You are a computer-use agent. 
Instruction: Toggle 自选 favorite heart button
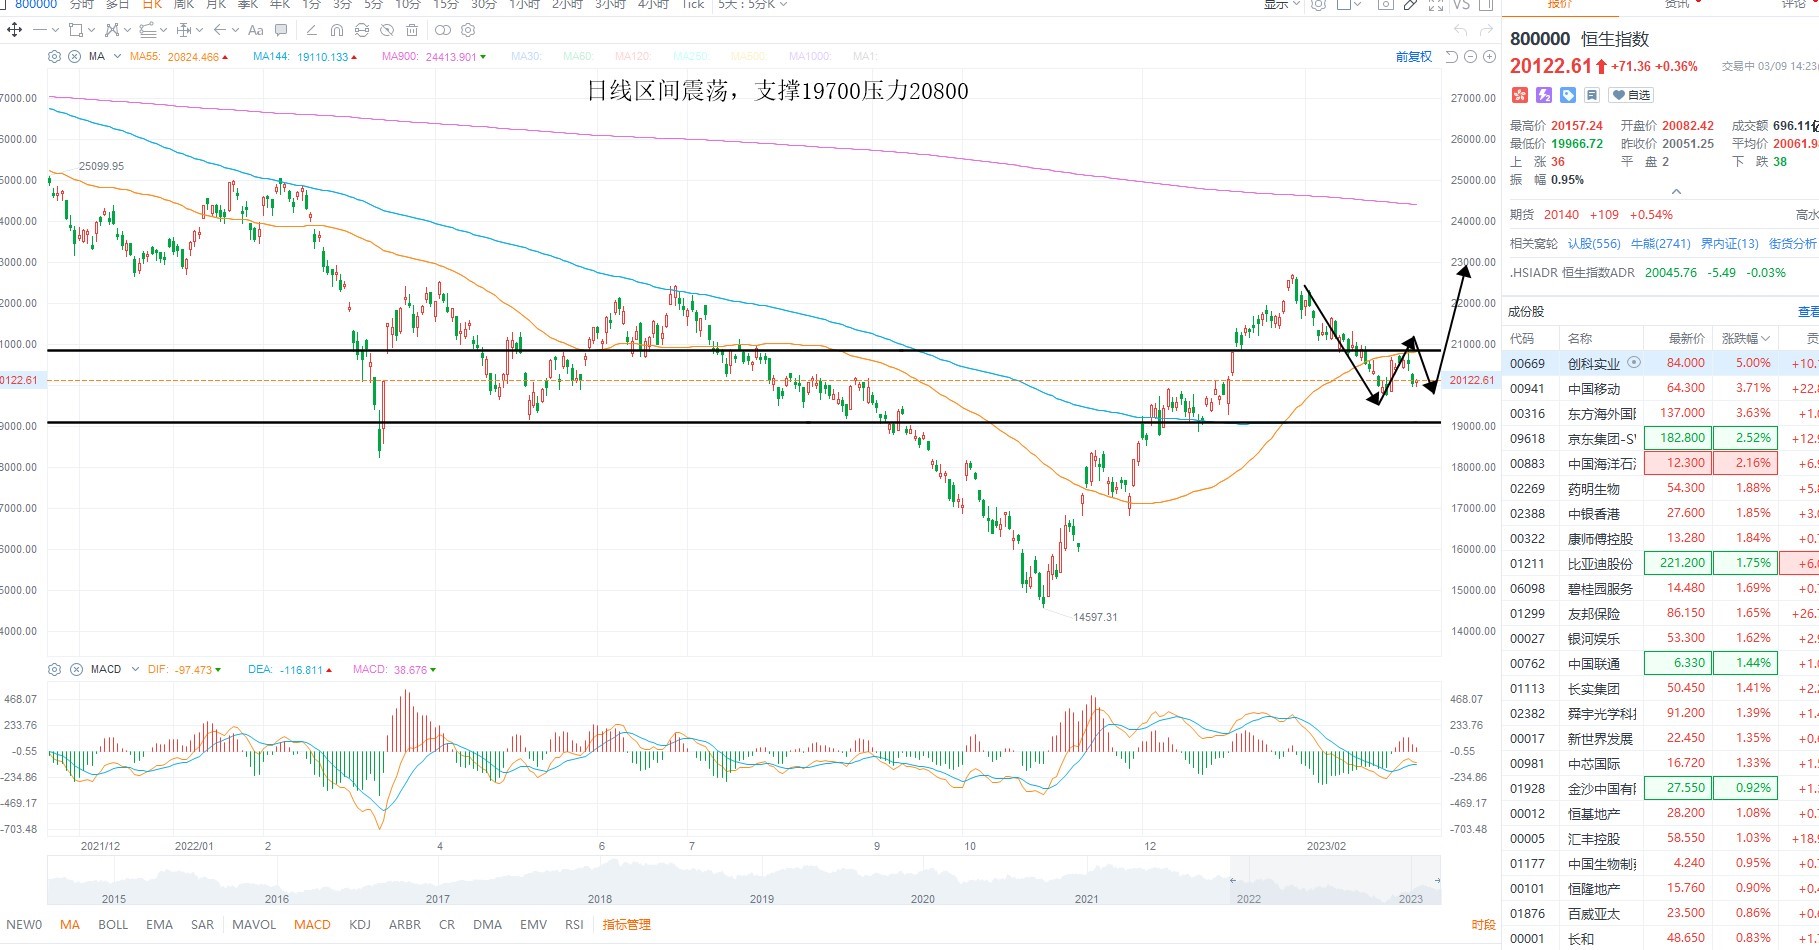(x=1631, y=95)
